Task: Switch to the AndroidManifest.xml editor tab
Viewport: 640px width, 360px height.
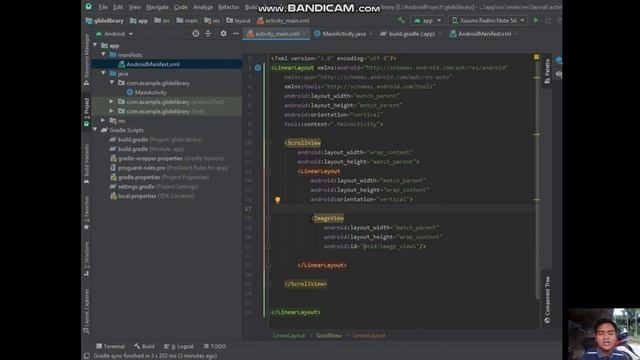Action: 484,34
